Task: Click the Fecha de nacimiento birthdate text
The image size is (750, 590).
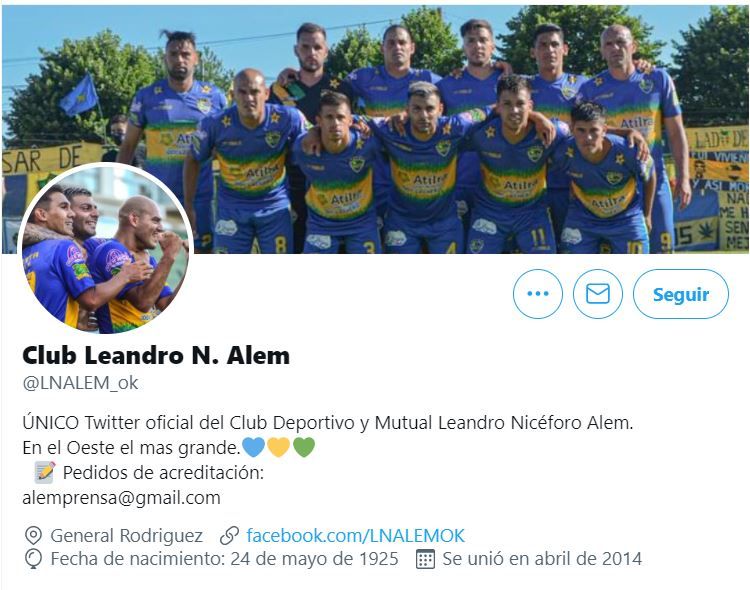Action: point(224,559)
